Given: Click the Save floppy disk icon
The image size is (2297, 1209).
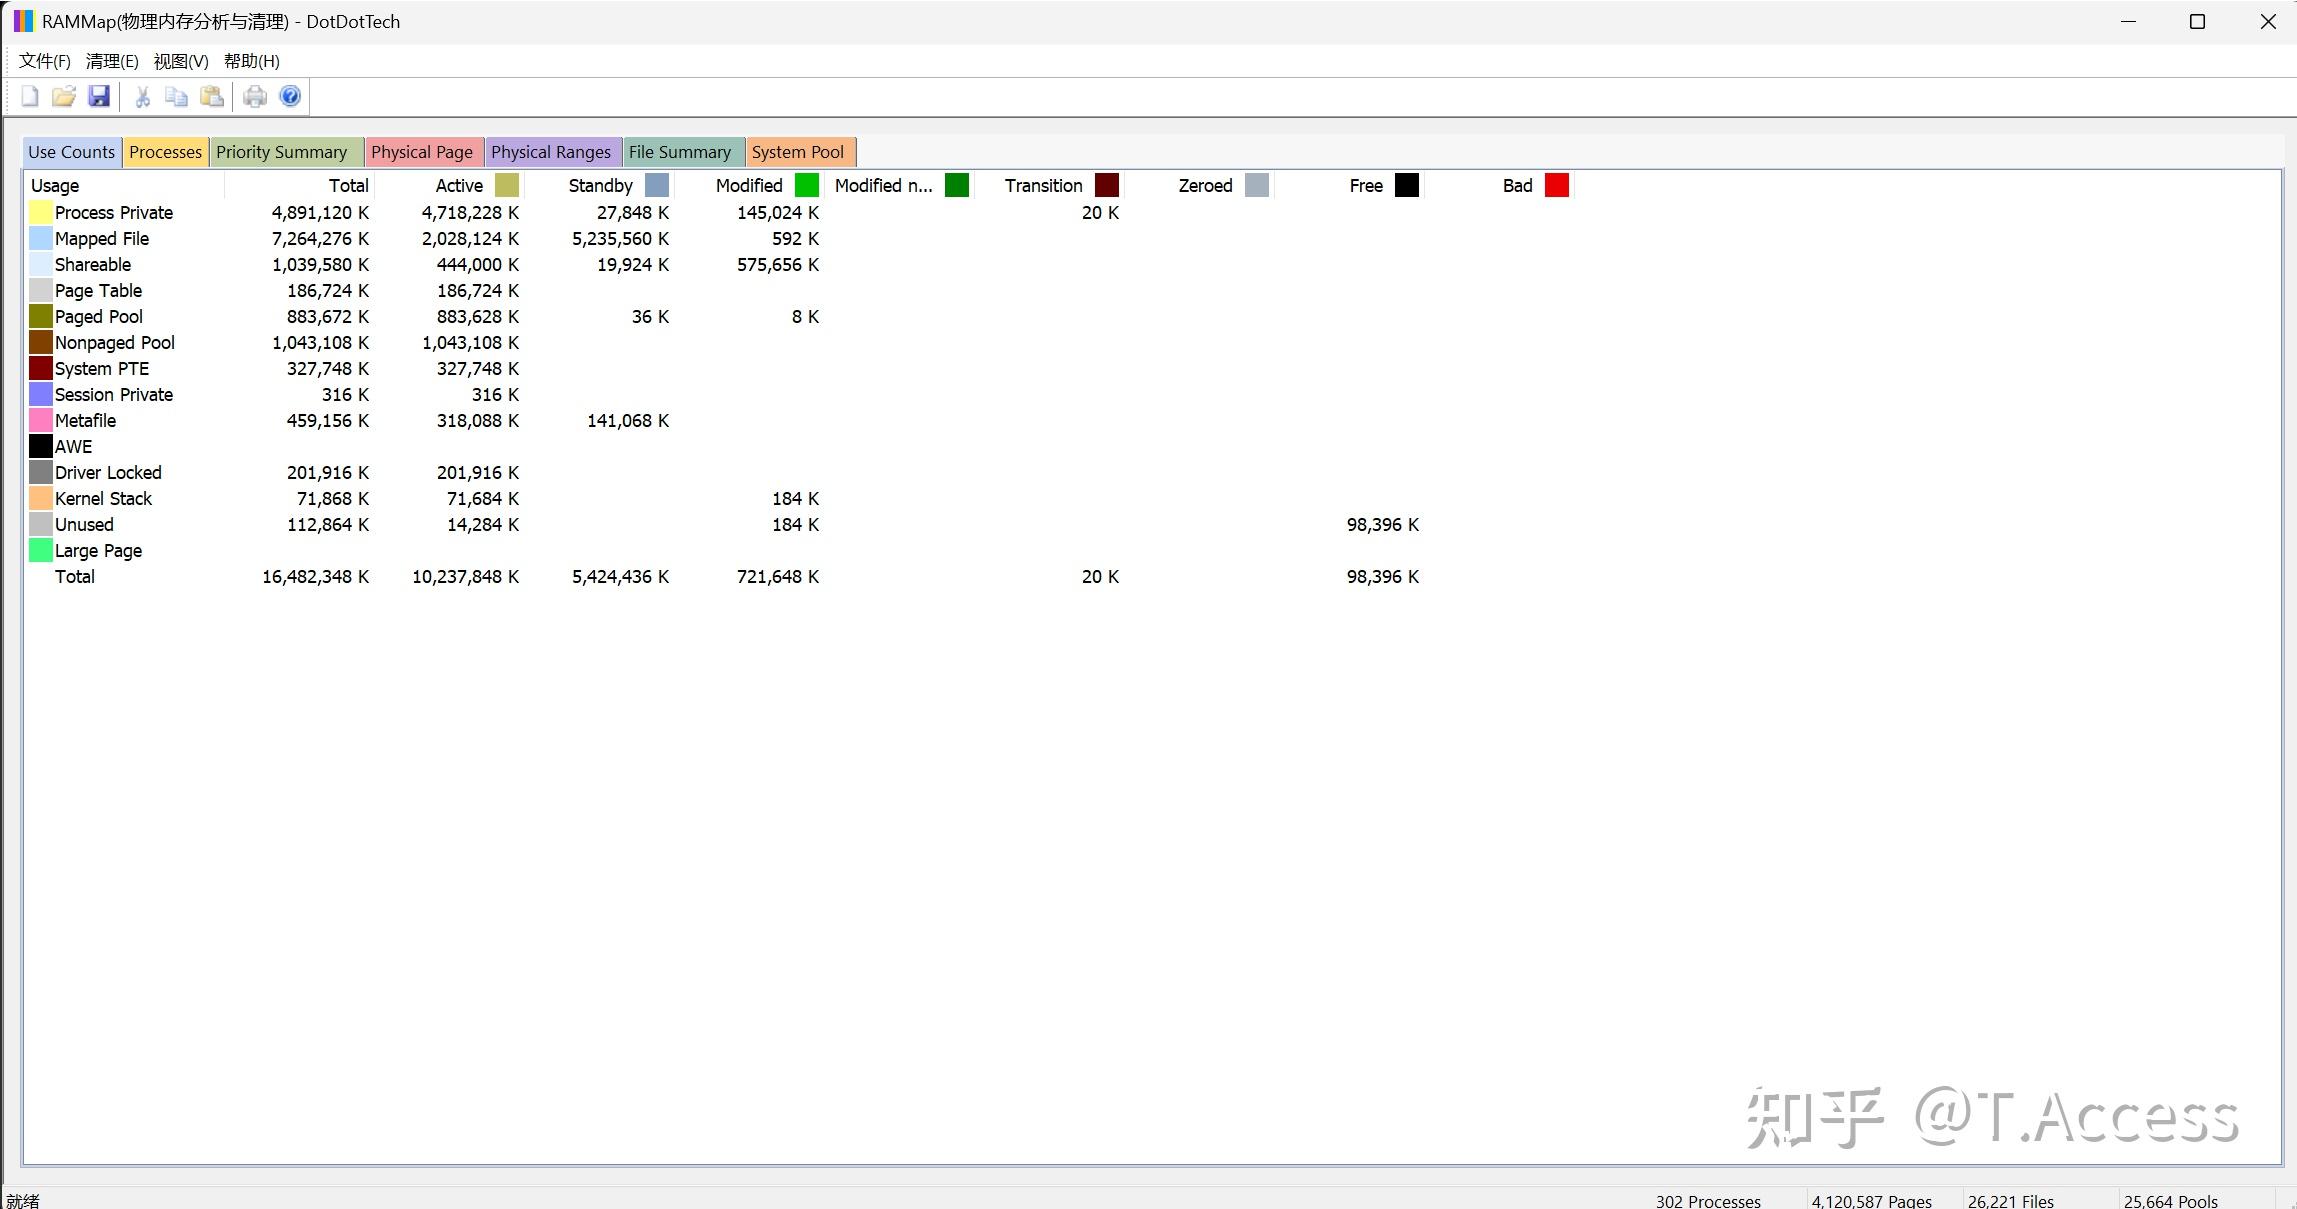Looking at the screenshot, I should click(98, 96).
